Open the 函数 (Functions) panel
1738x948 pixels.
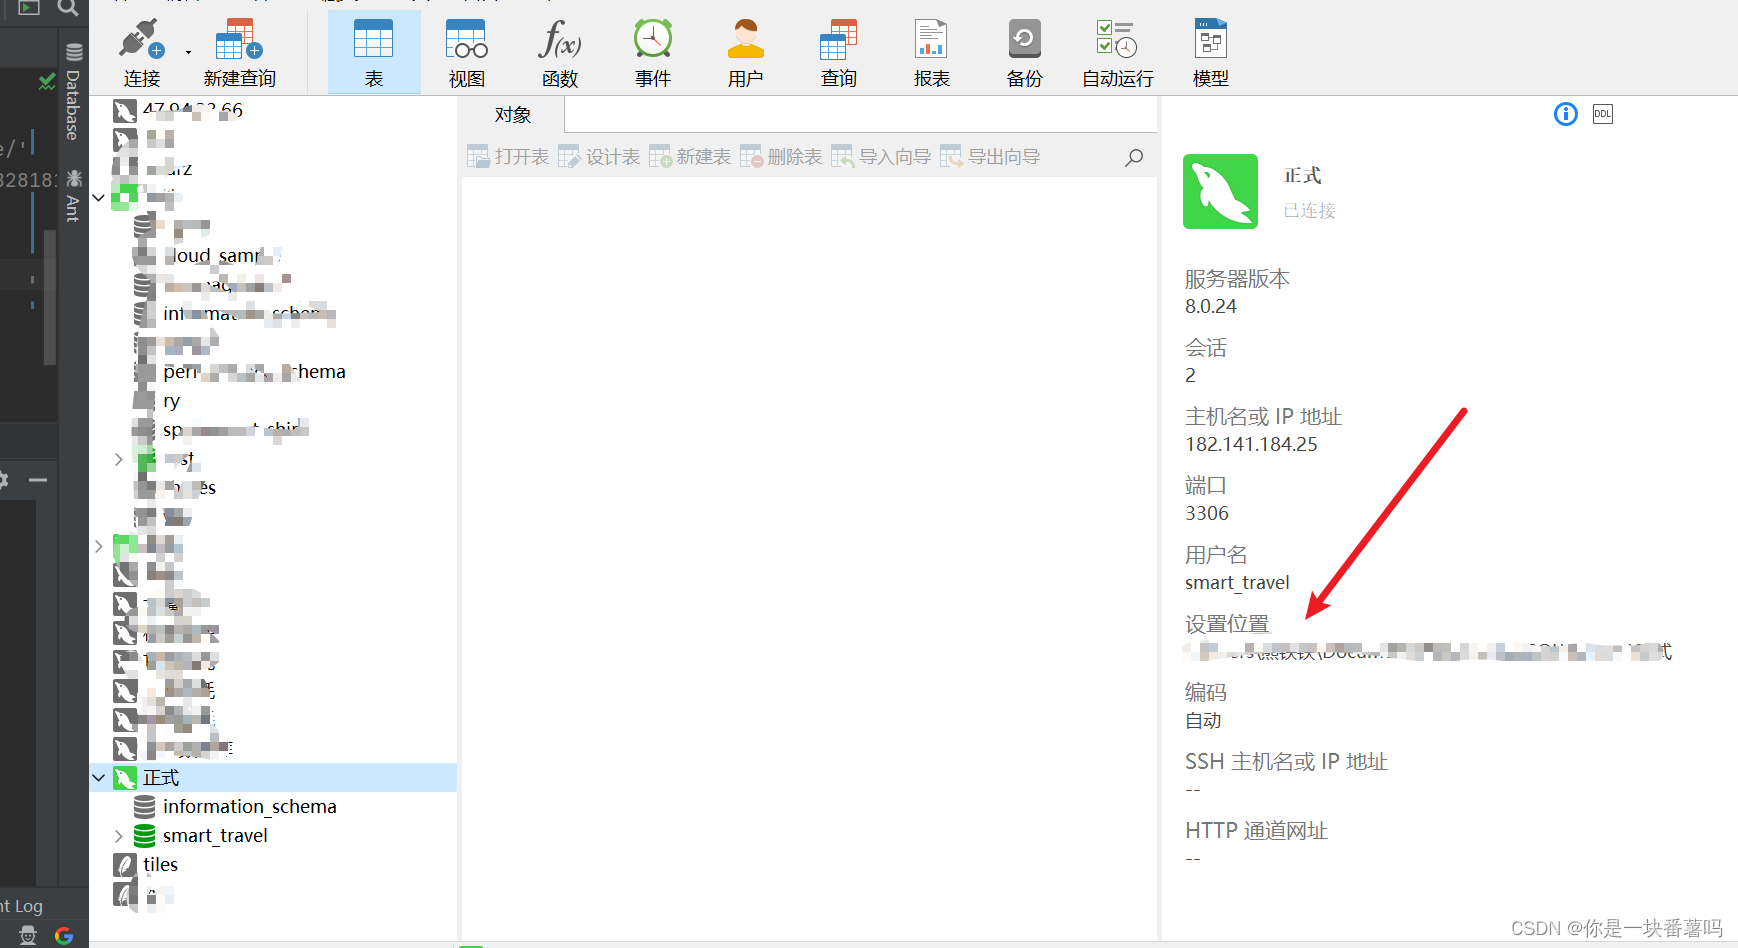click(559, 50)
